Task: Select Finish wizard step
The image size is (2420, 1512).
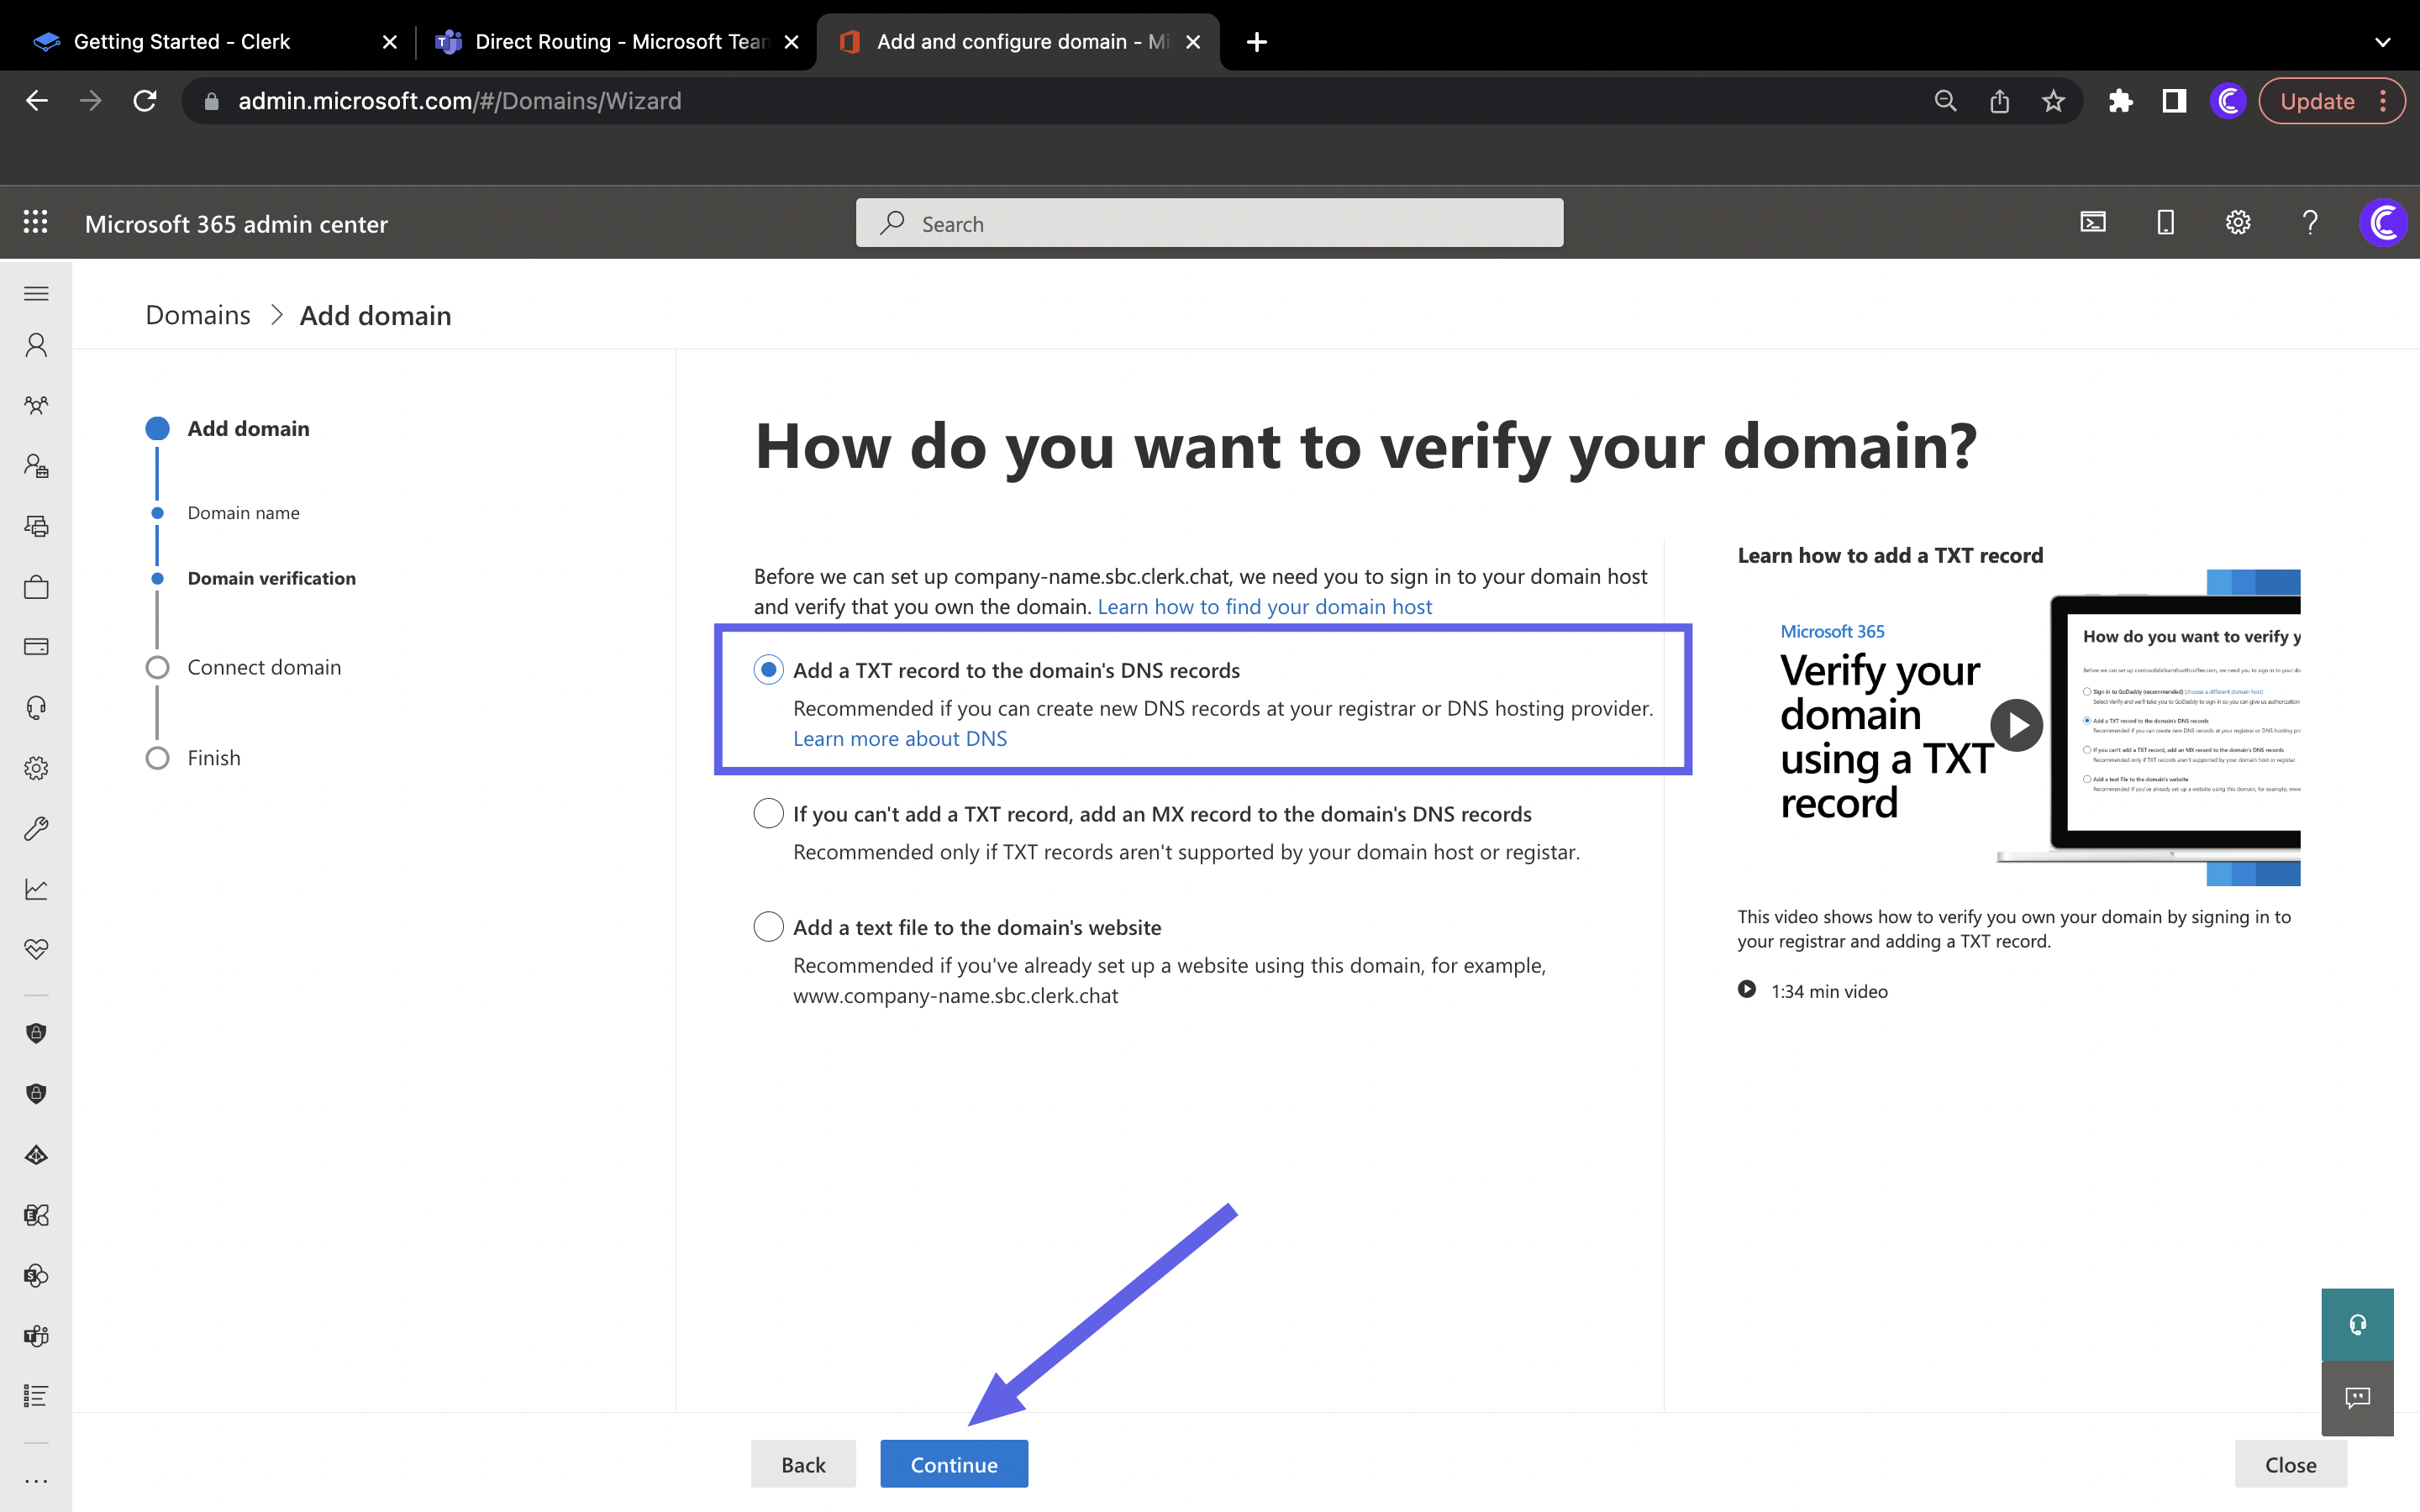Action: coord(214,757)
